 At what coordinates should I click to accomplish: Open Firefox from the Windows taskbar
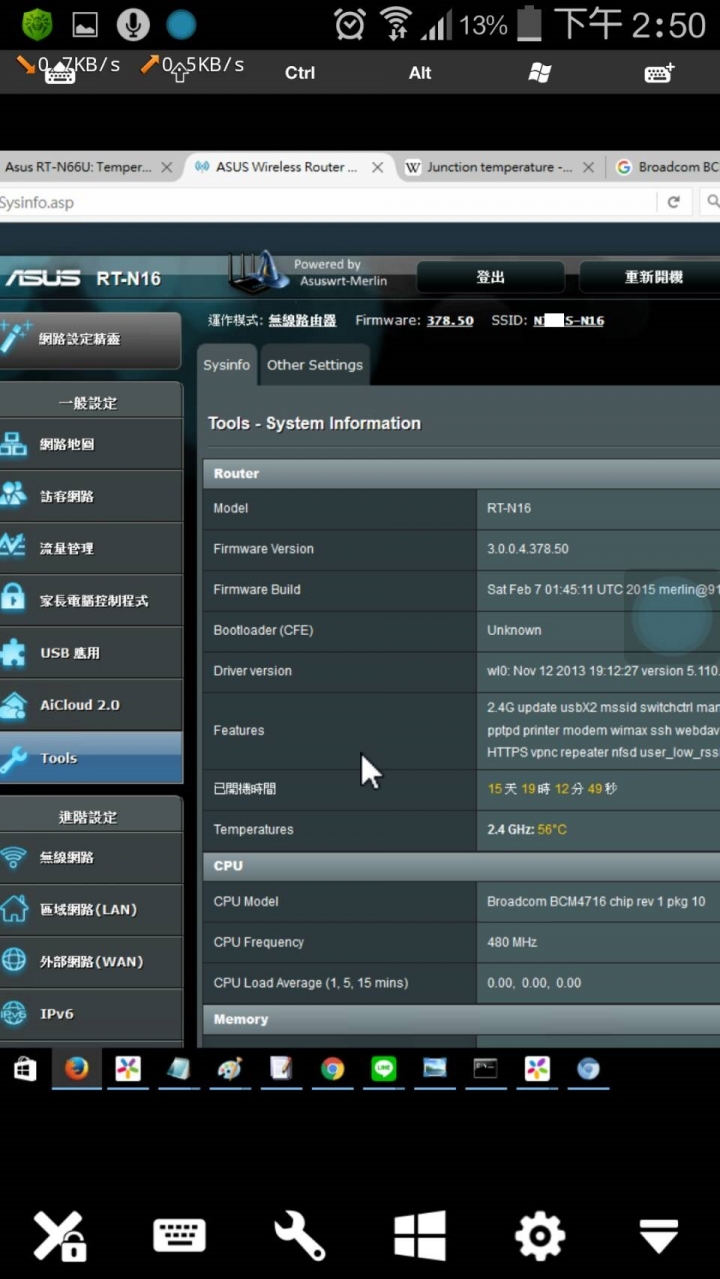(77, 1069)
